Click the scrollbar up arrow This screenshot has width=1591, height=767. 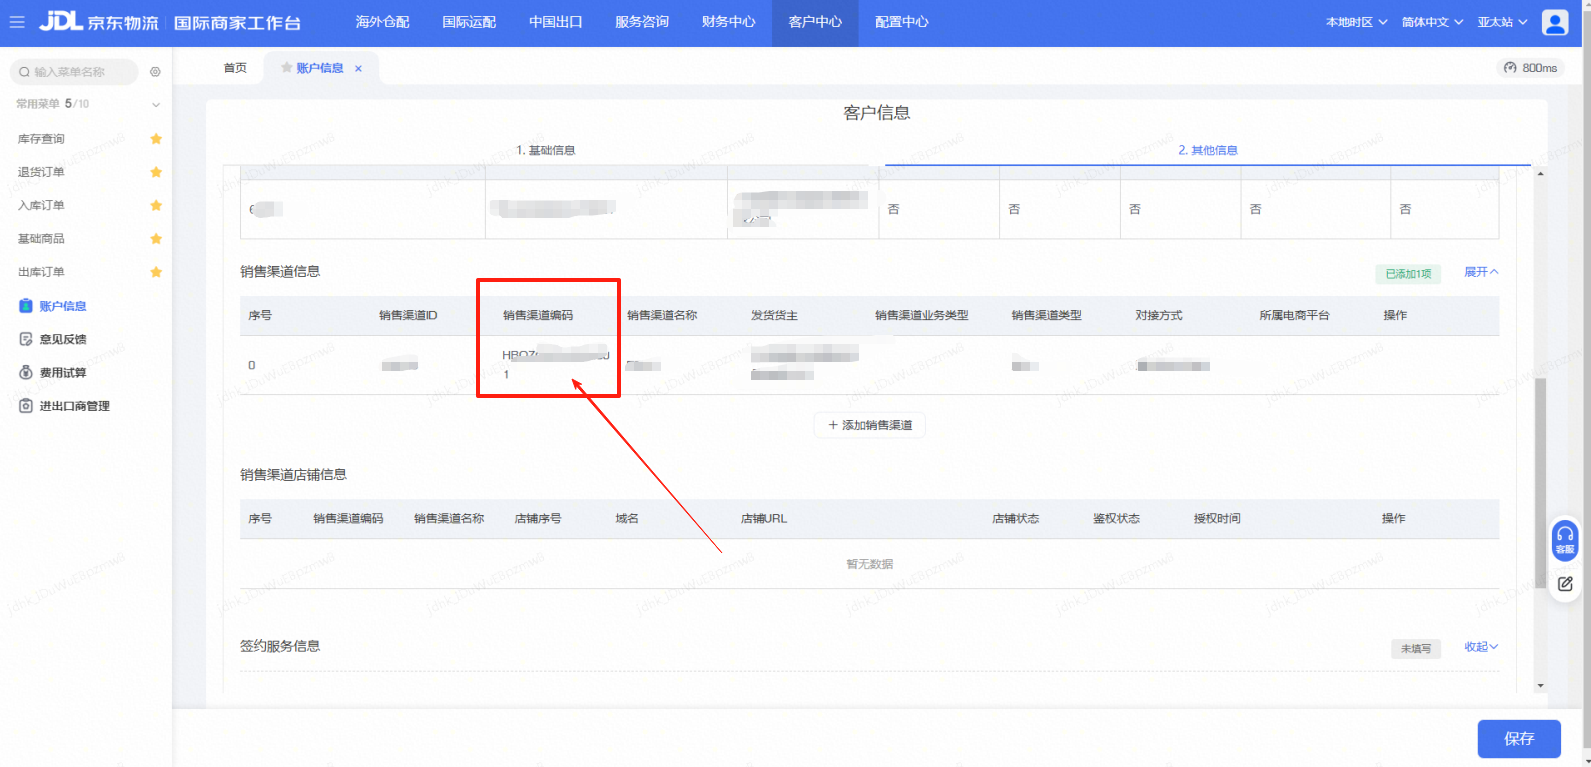click(1540, 174)
